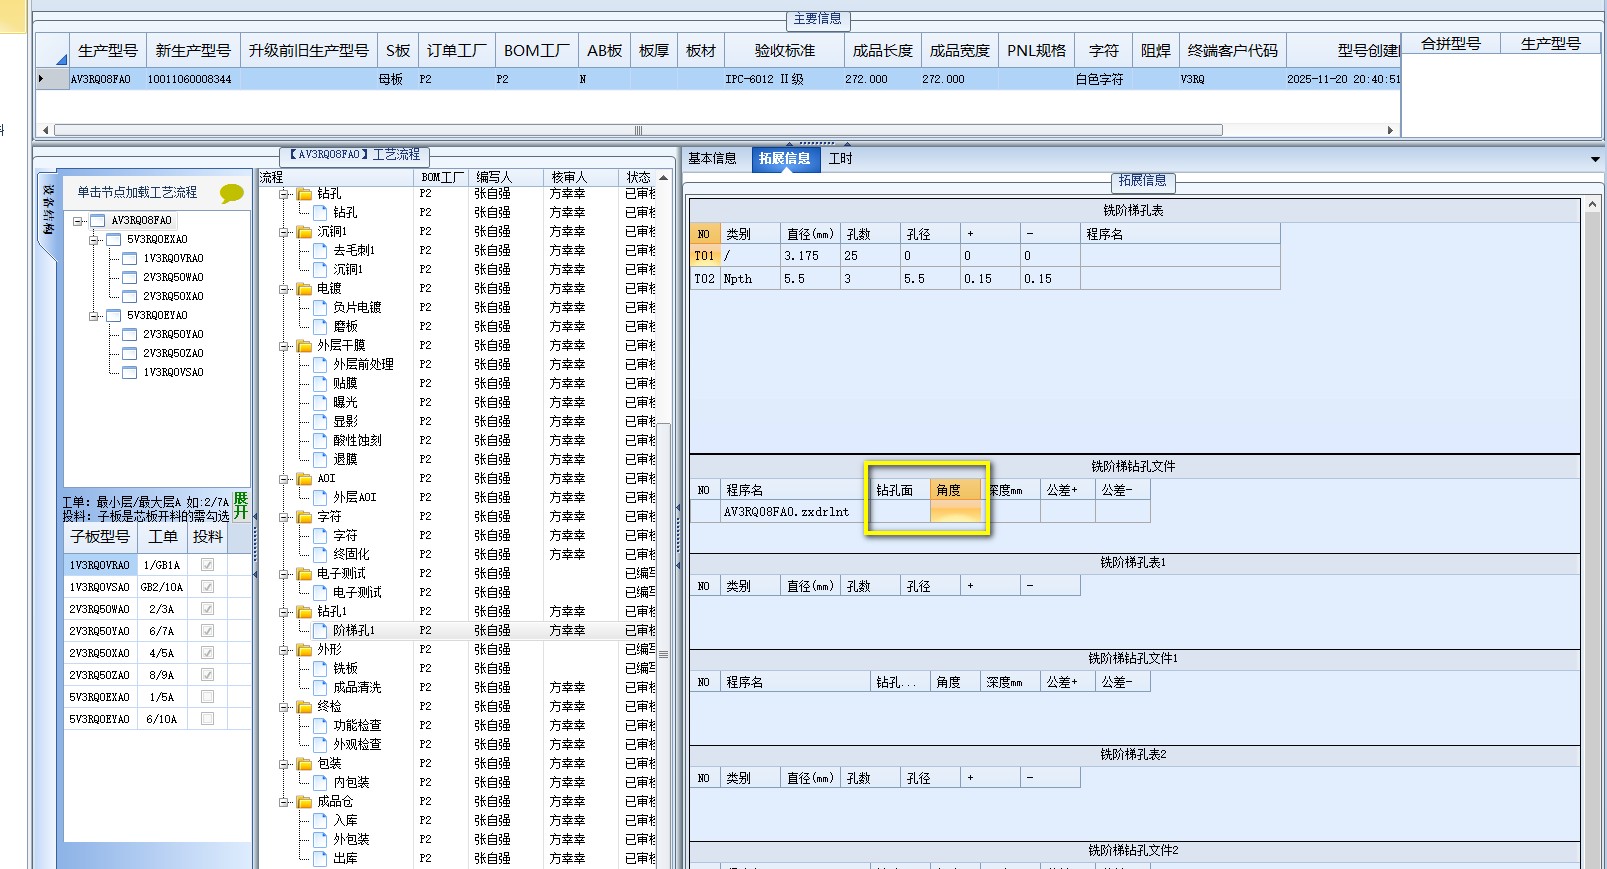Click the 外形 group folder icon

pos(304,650)
